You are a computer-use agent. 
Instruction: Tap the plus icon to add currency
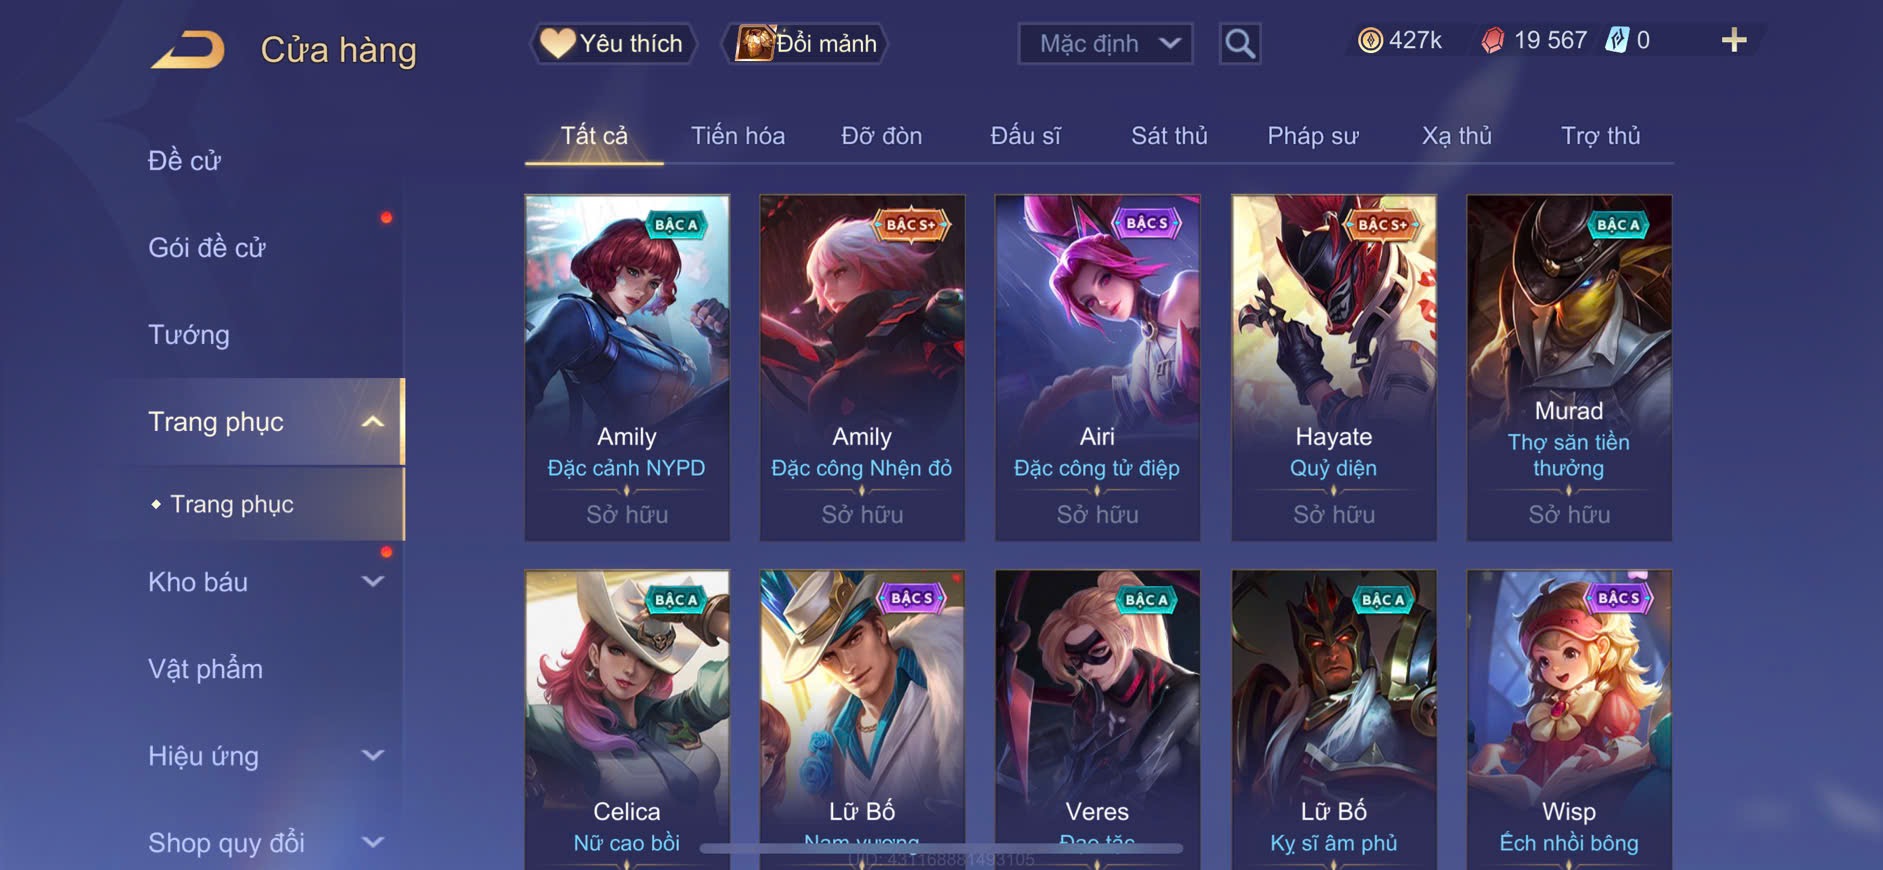point(1734,40)
